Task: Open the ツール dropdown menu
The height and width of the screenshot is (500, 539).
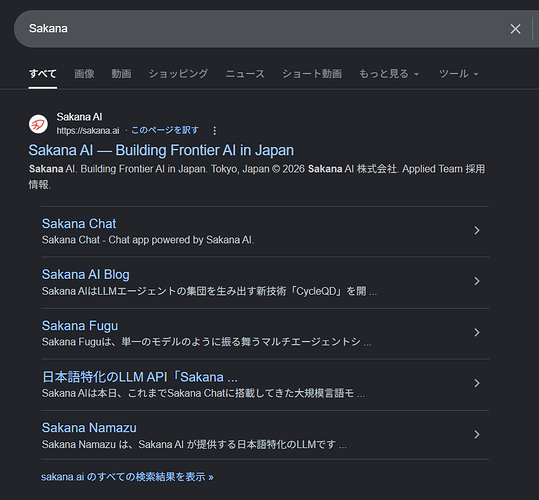Action: 459,74
